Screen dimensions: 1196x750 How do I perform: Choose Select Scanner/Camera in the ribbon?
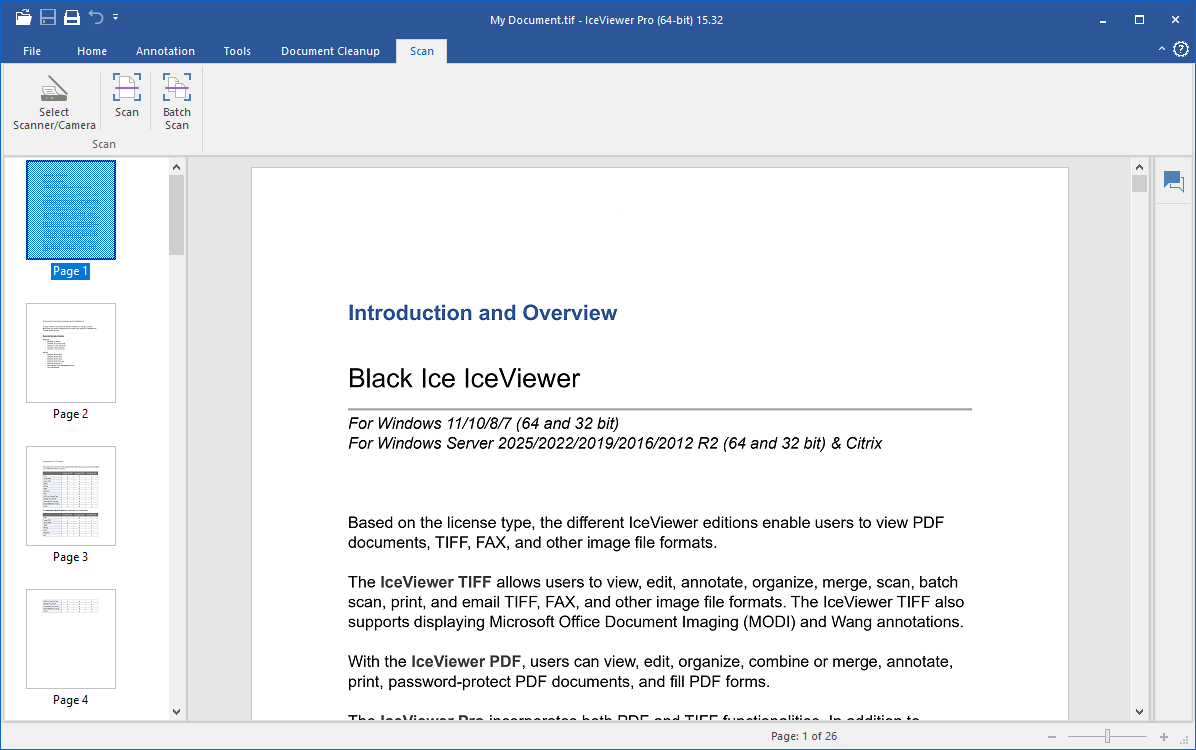coord(54,103)
